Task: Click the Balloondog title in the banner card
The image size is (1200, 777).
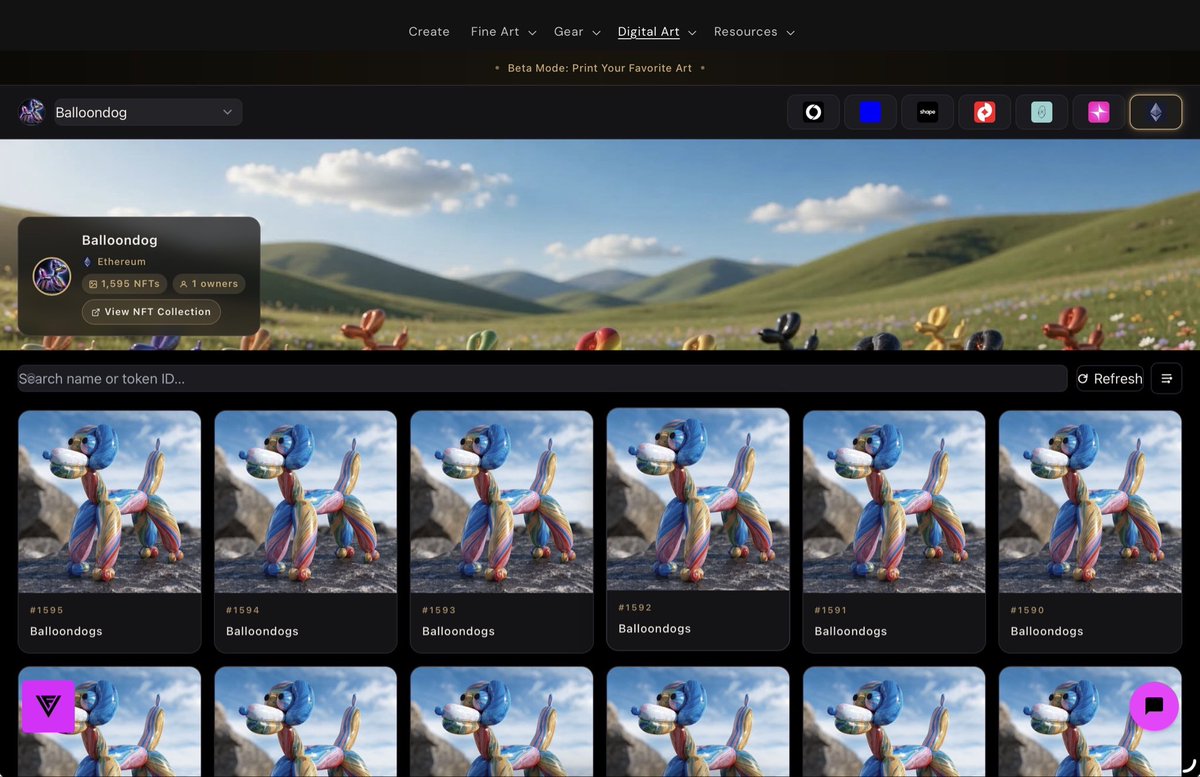Action: pos(119,240)
